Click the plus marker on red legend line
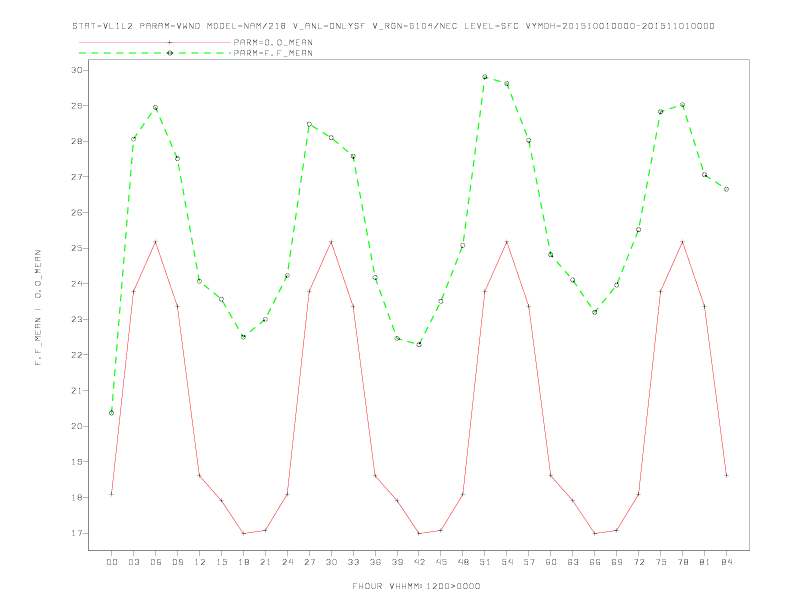 (170, 42)
